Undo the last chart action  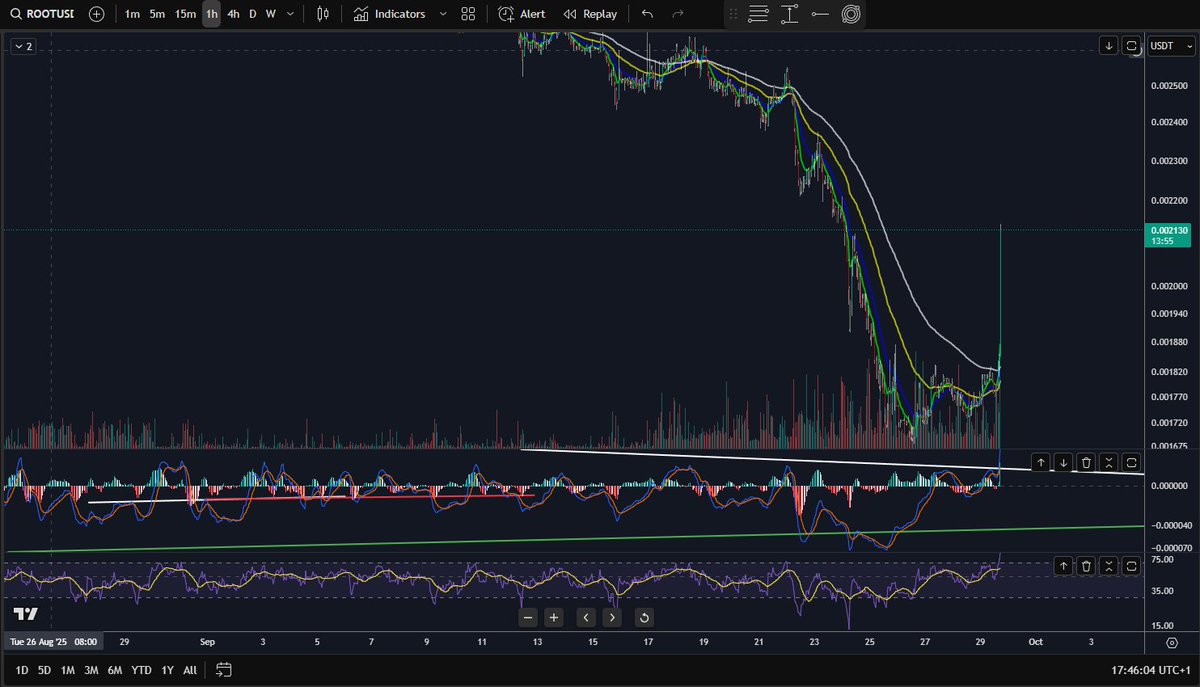point(647,14)
